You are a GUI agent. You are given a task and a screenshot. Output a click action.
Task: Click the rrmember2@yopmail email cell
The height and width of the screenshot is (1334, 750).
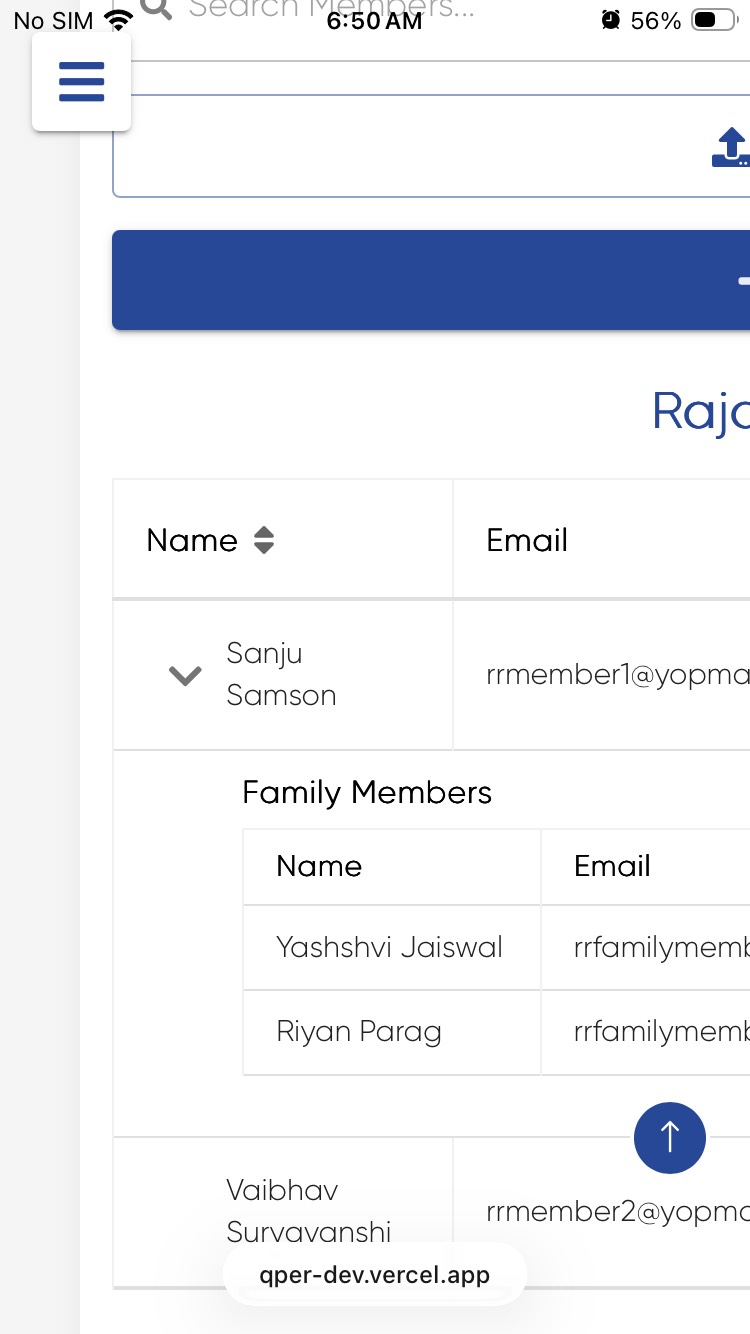[x=617, y=1212]
